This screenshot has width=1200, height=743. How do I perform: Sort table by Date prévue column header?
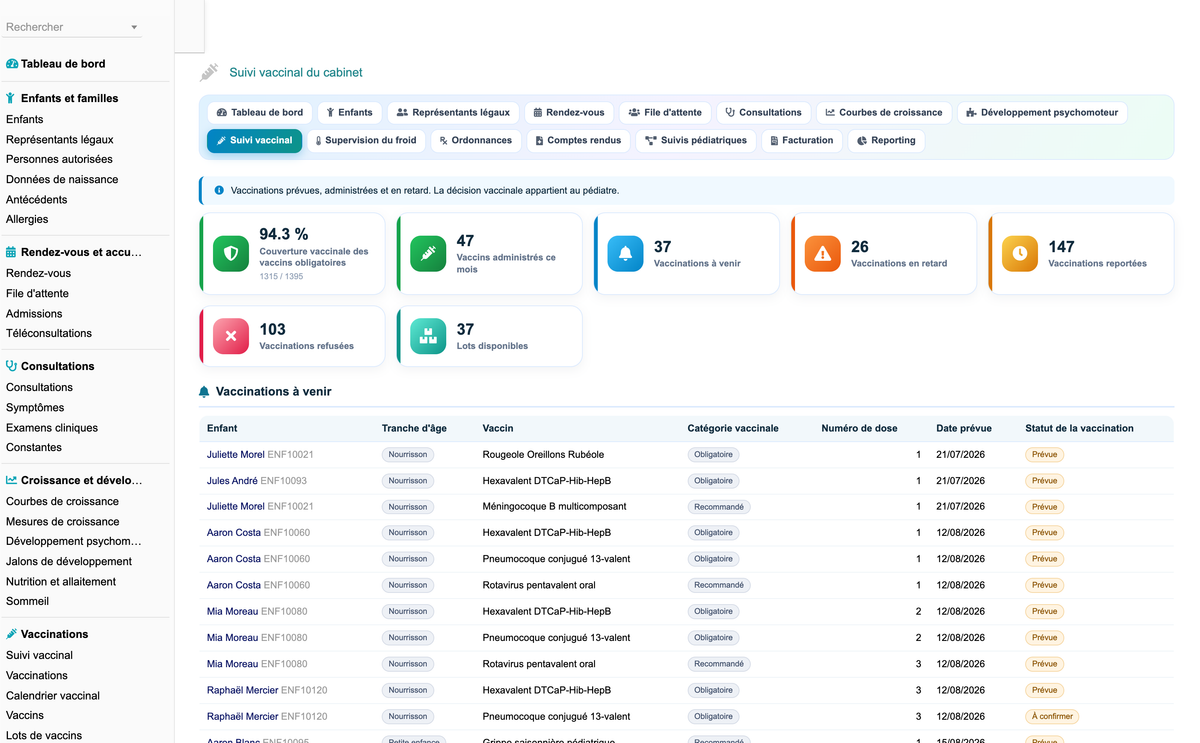[963, 428]
